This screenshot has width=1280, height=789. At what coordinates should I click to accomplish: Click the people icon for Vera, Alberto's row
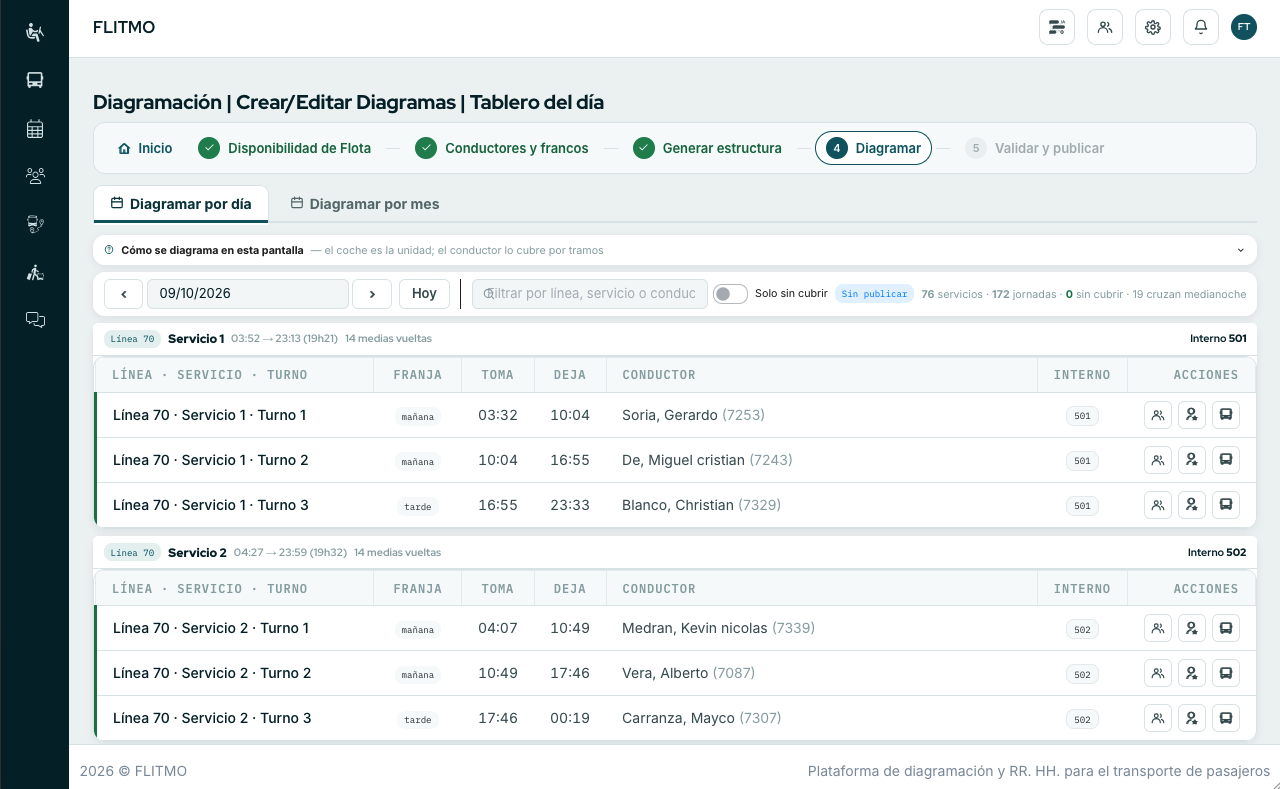[x=1158, y=673]
